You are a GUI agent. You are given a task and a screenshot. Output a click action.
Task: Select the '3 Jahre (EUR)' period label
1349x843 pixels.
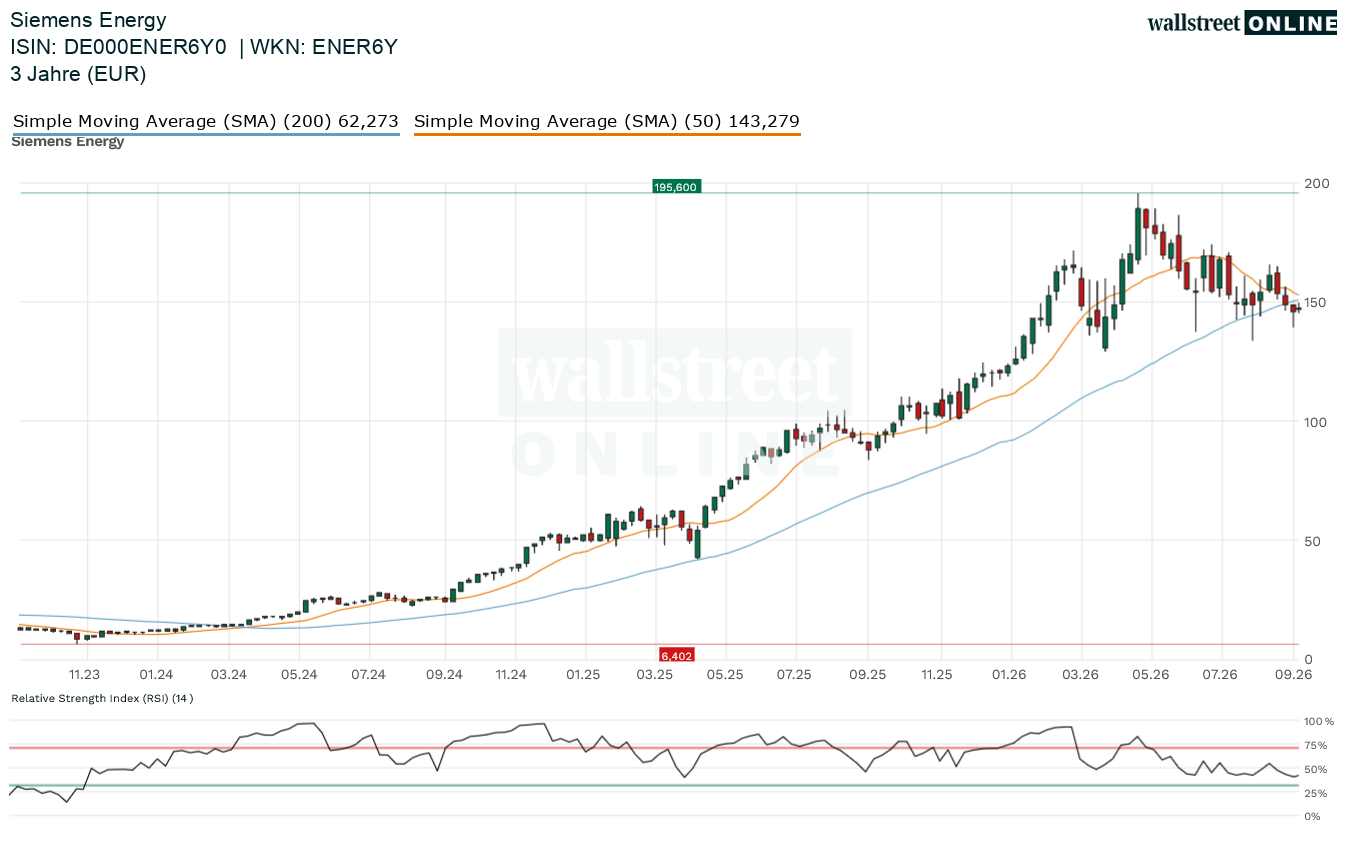pyautogui.click(x=78, y=74)
